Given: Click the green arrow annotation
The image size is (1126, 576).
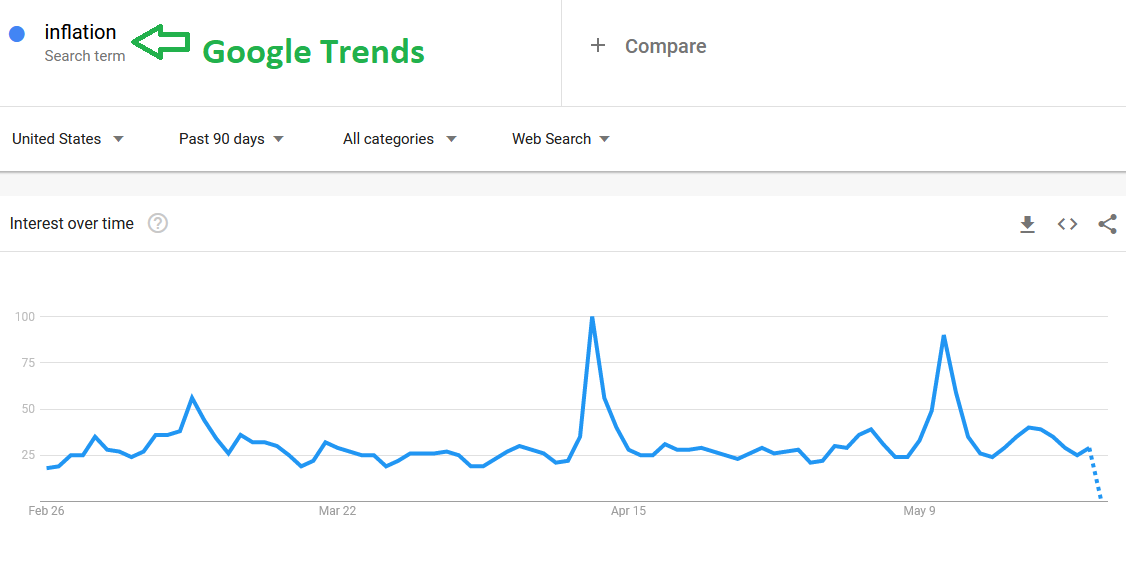Looking at the screenshot, I should 162,42.
